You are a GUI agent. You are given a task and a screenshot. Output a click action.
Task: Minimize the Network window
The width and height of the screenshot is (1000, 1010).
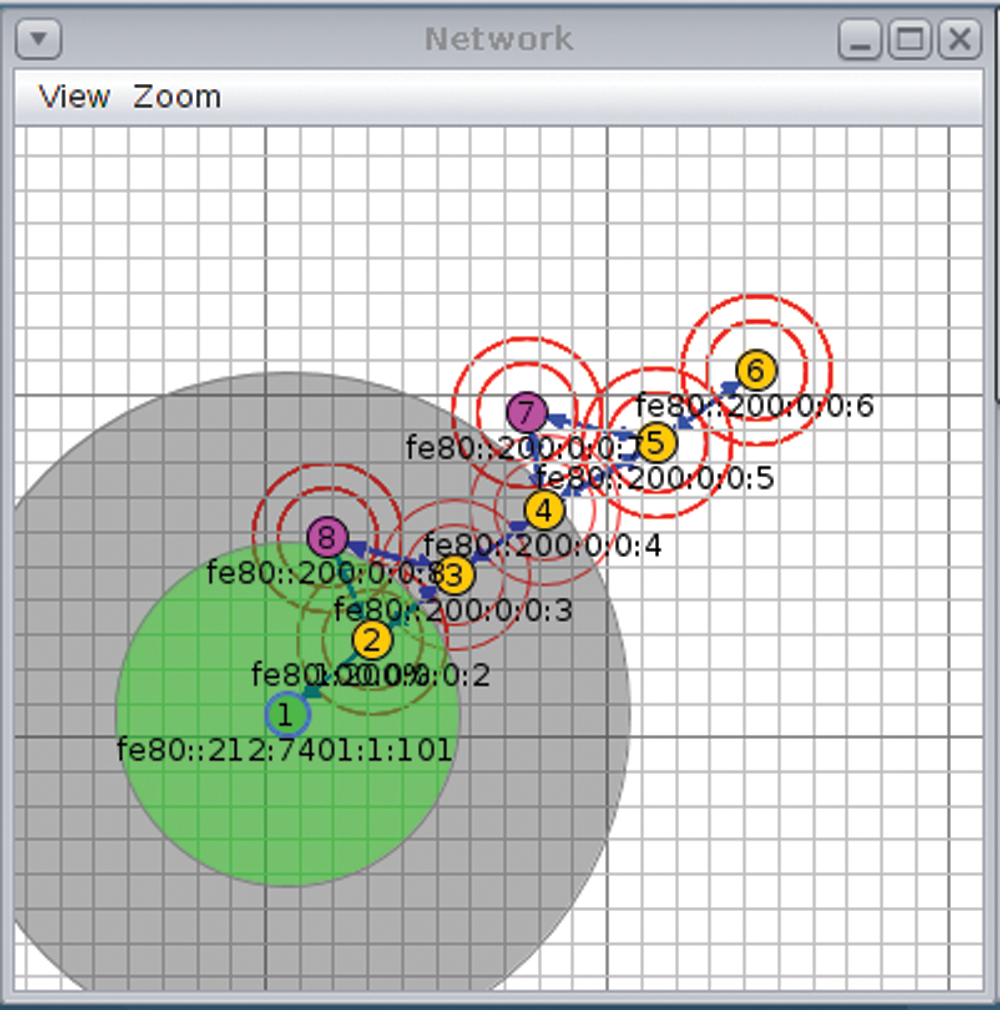[859, 40]
